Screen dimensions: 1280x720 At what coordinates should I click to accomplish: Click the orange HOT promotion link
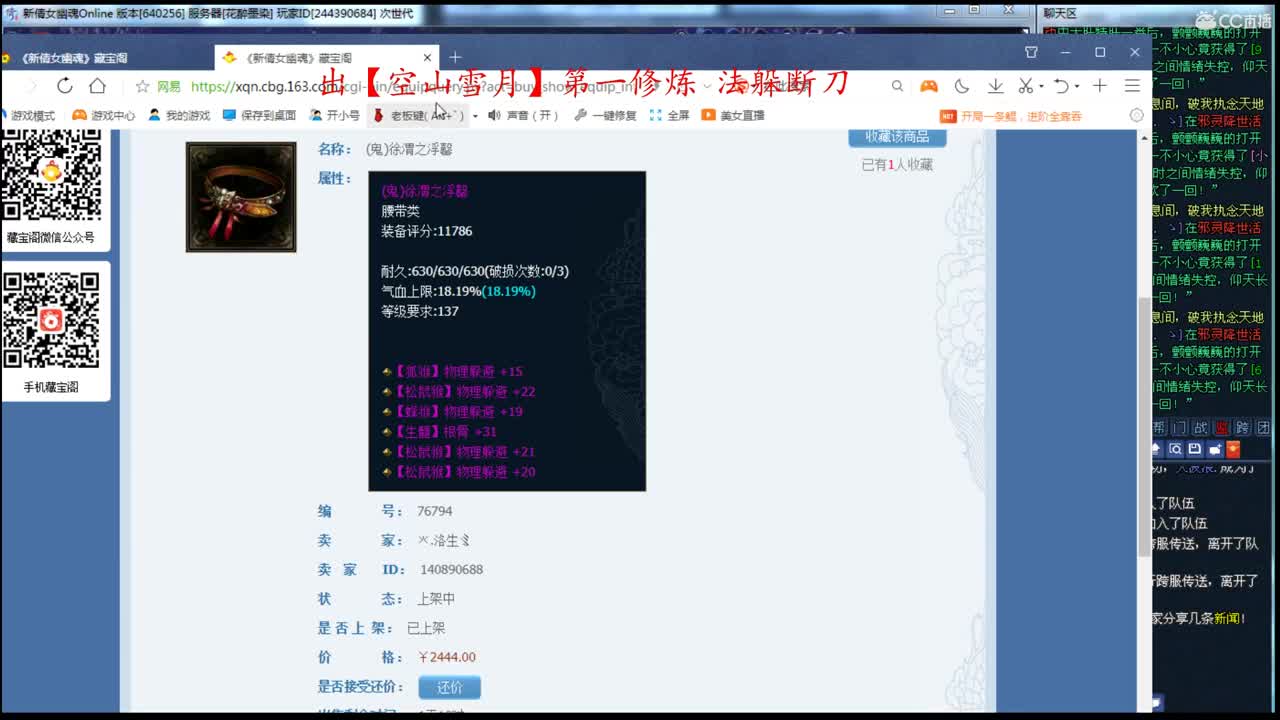point(1011,116)
